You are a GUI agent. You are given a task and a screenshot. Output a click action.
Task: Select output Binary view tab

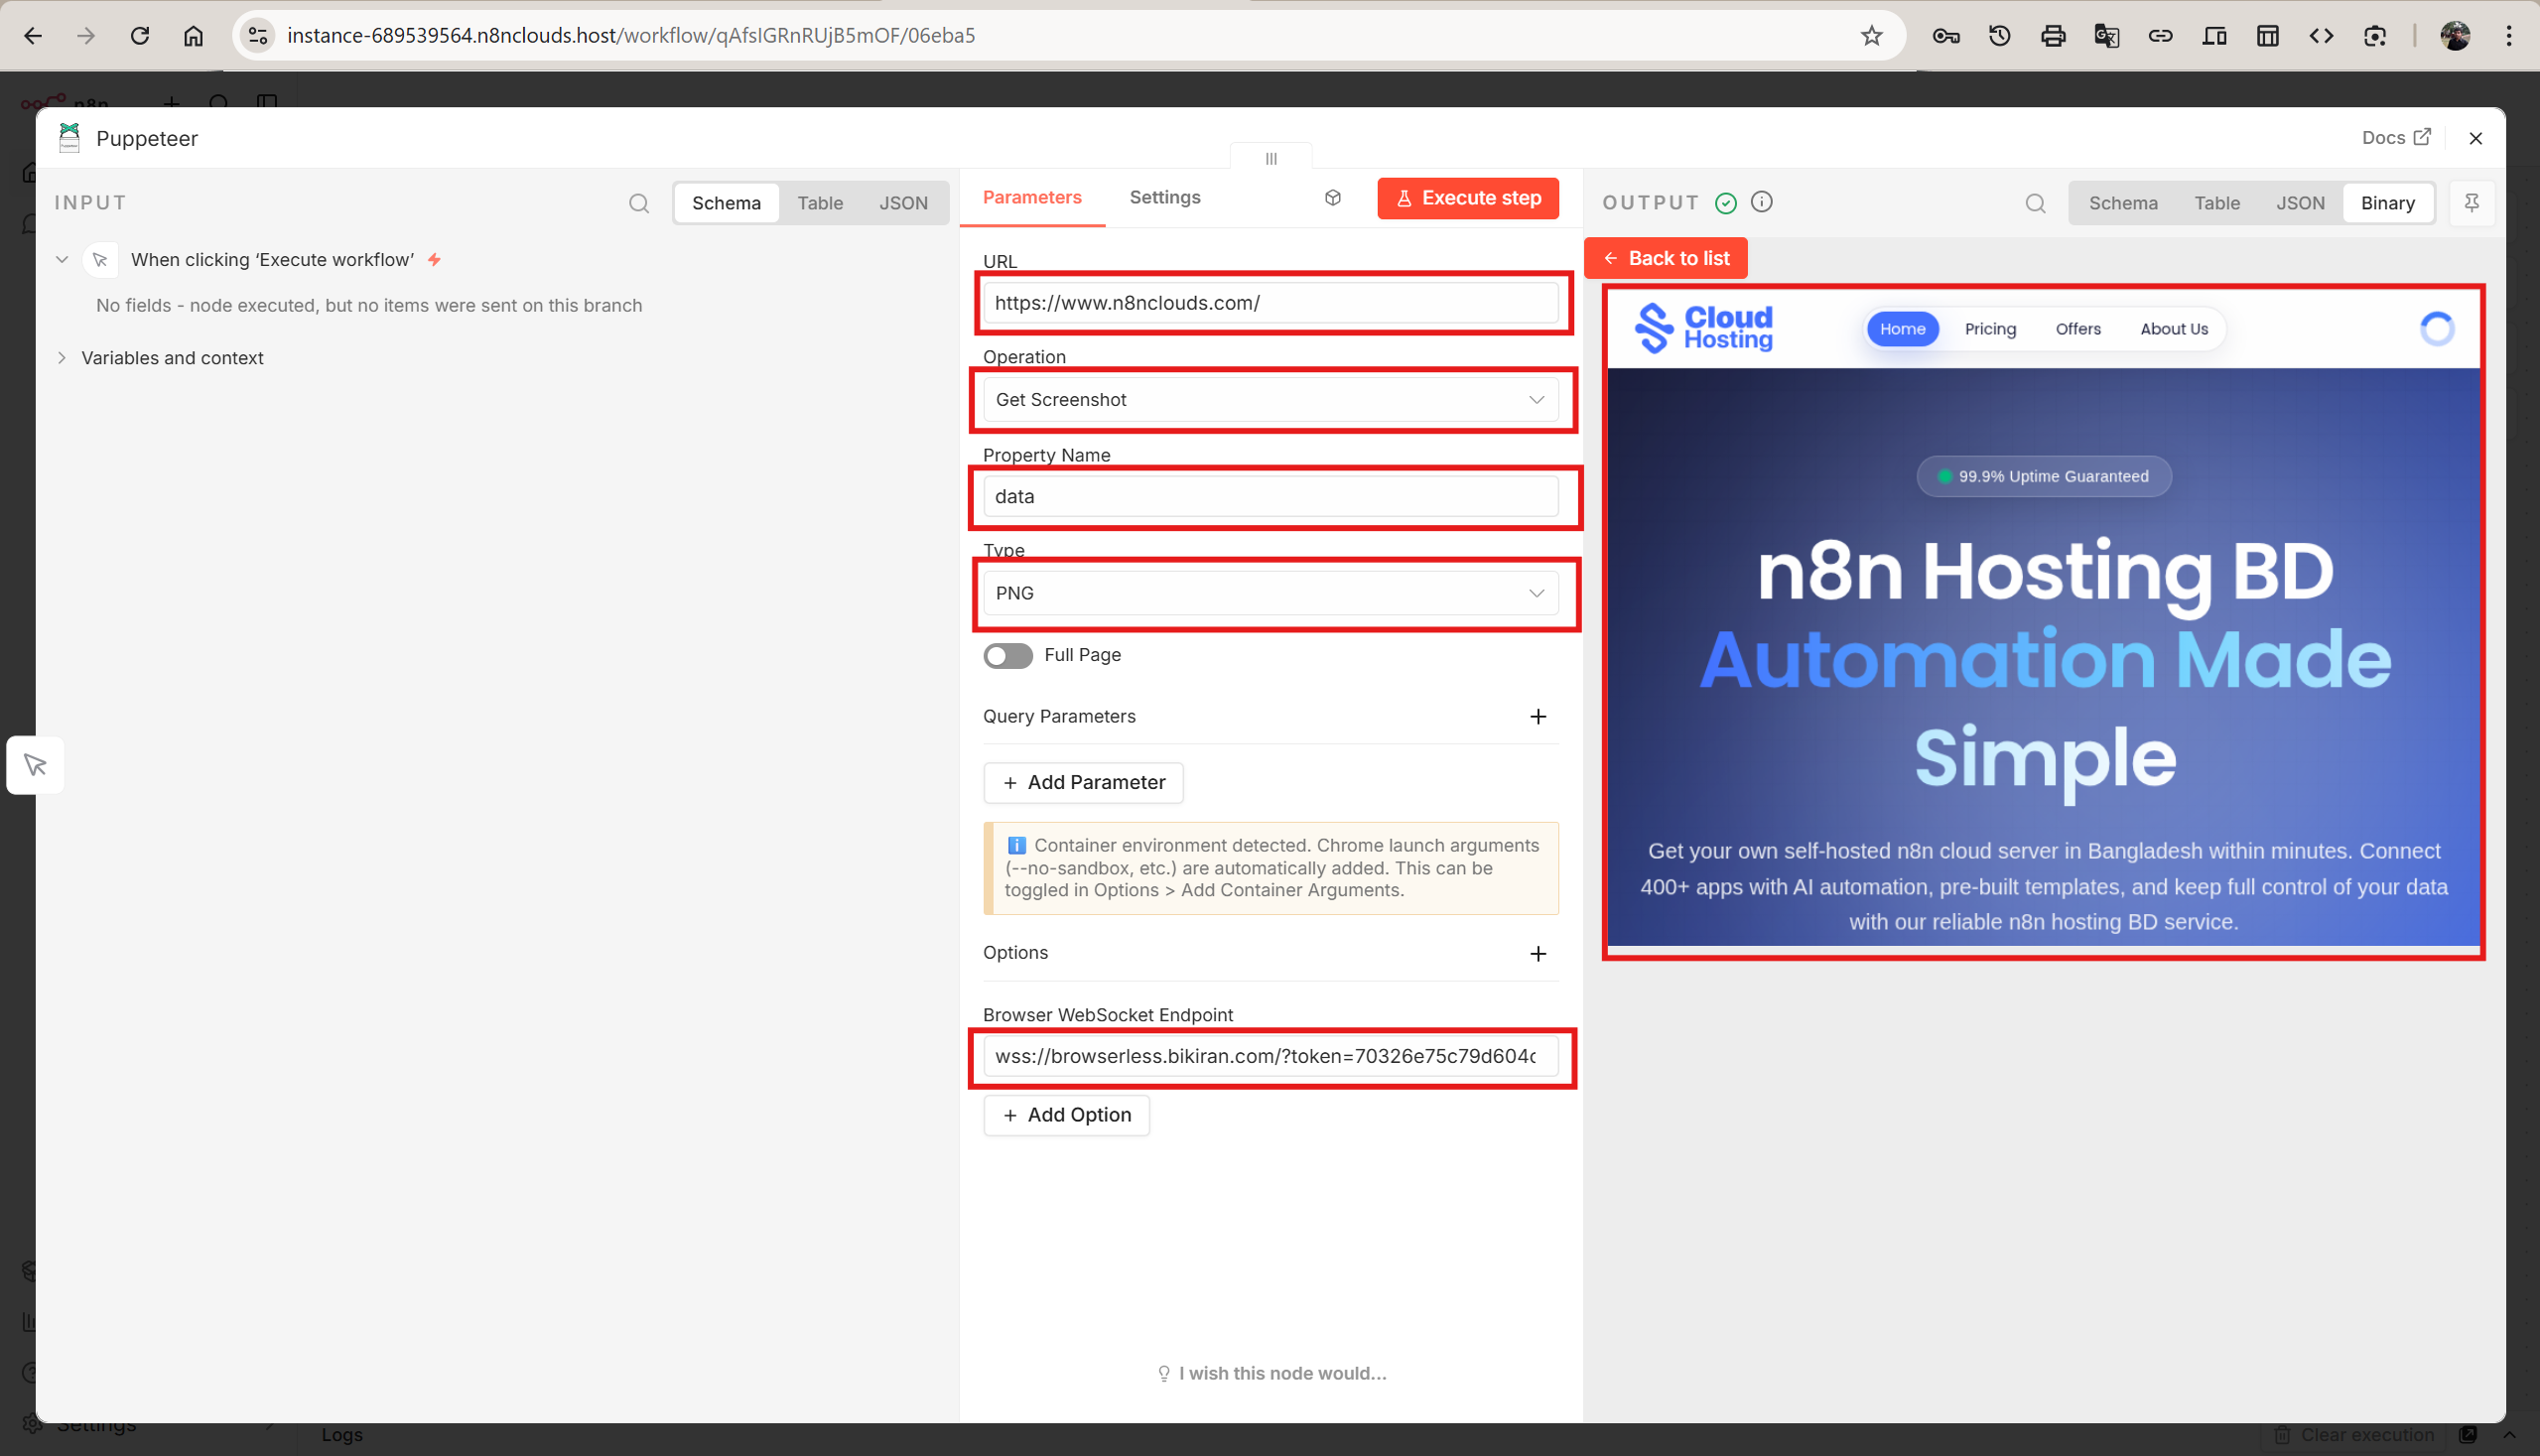pyautogui.click(x=2387, y=203)
